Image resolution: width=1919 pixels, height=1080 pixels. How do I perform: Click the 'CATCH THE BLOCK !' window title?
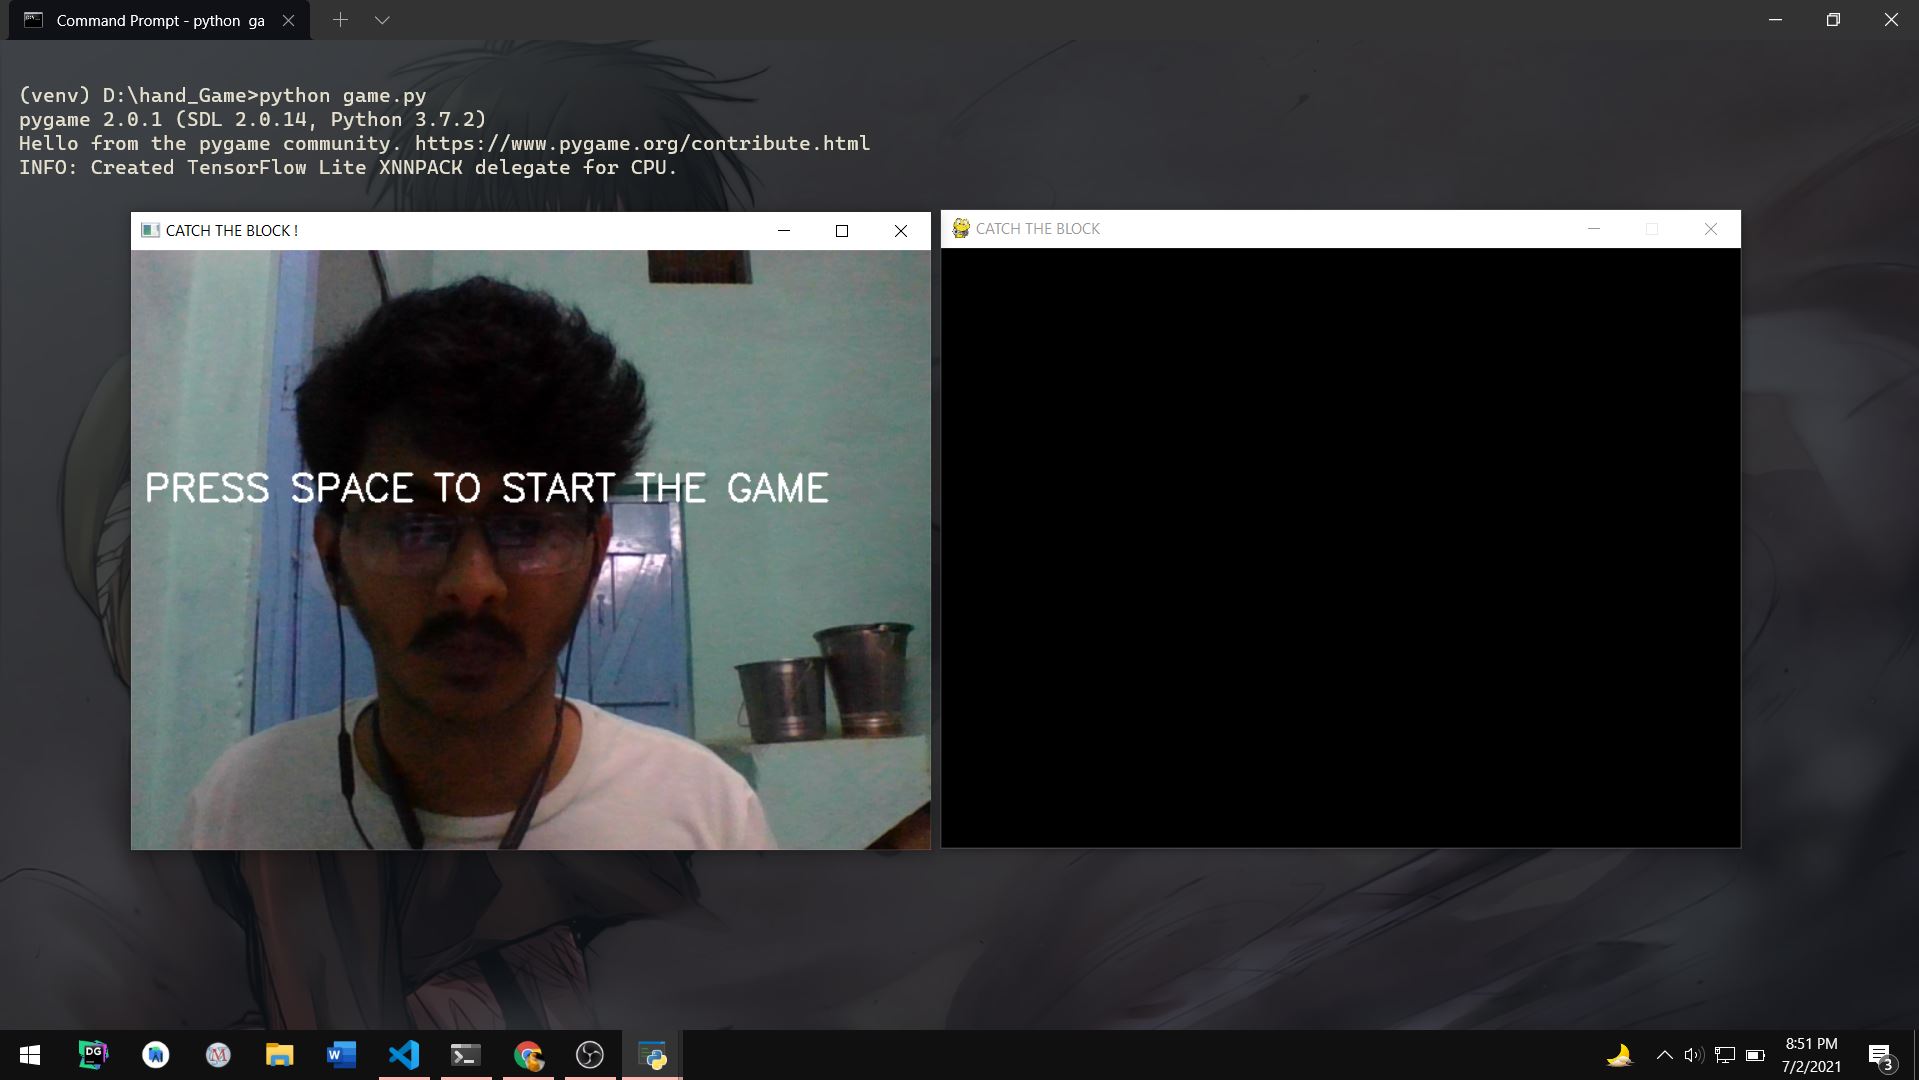232,230
